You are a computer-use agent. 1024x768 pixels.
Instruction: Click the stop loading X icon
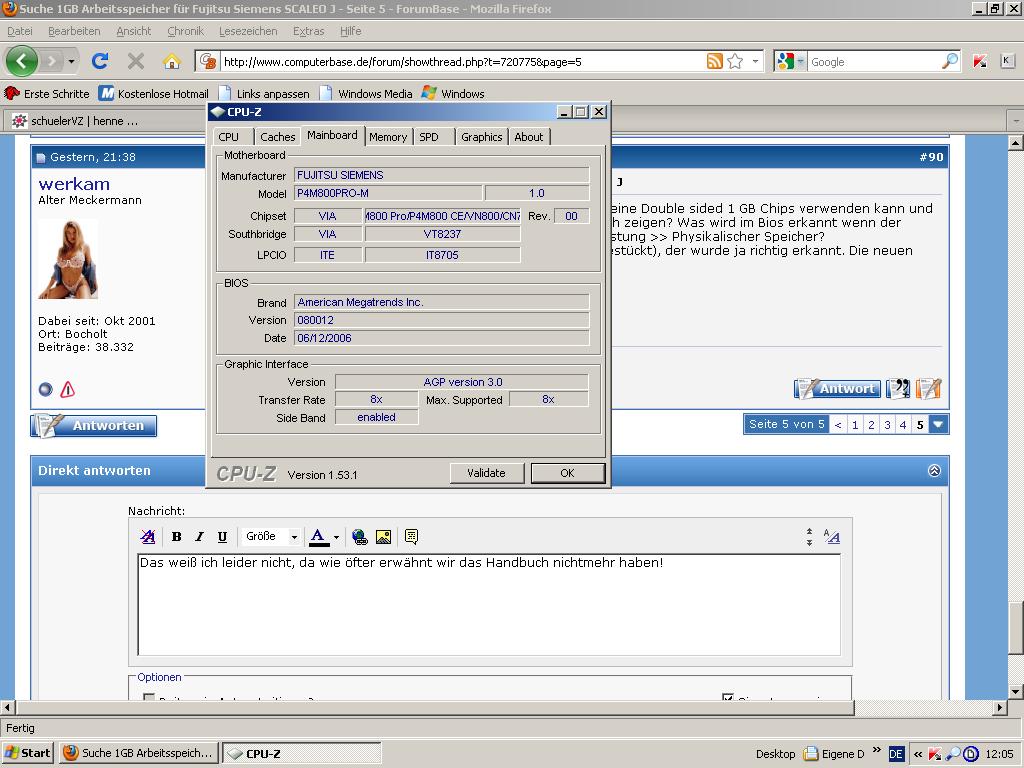[x=136, y=61]
